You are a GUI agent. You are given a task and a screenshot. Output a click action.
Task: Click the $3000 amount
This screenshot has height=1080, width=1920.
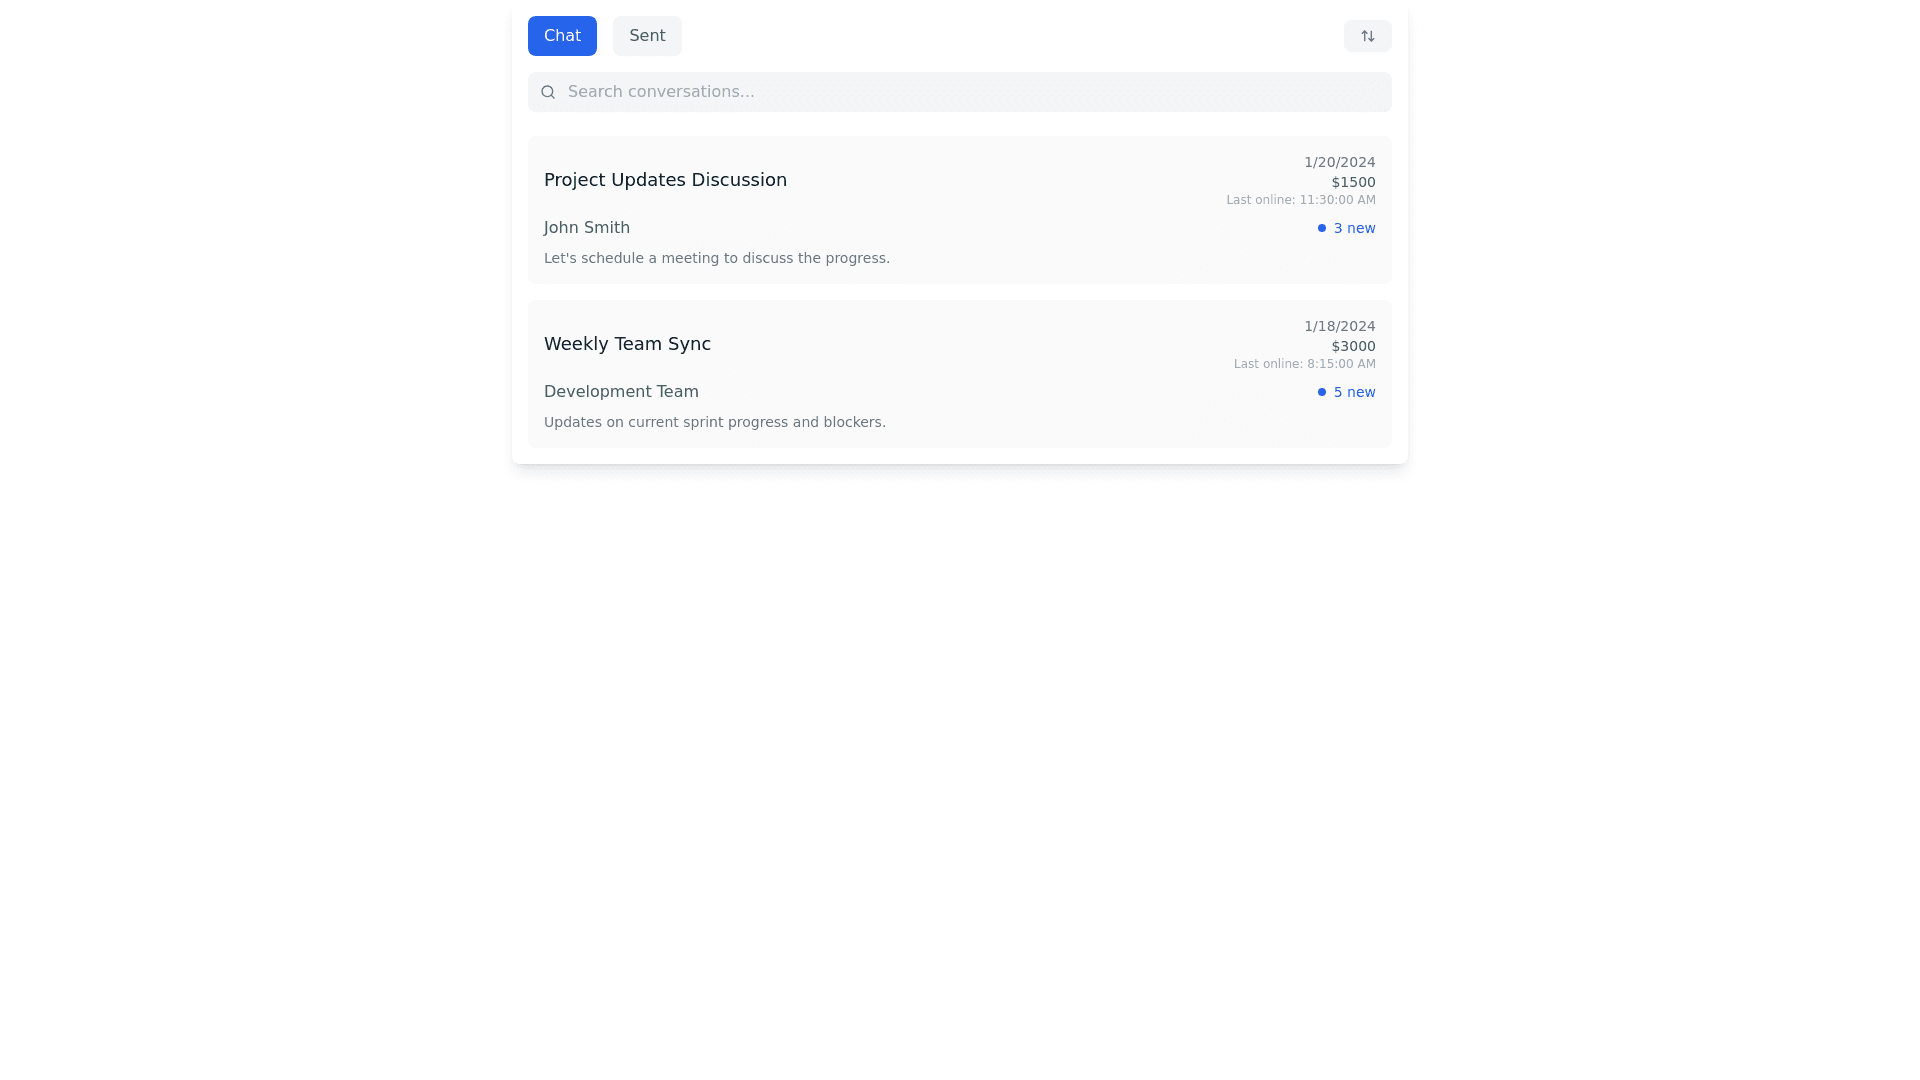(x=1353, y=346)
